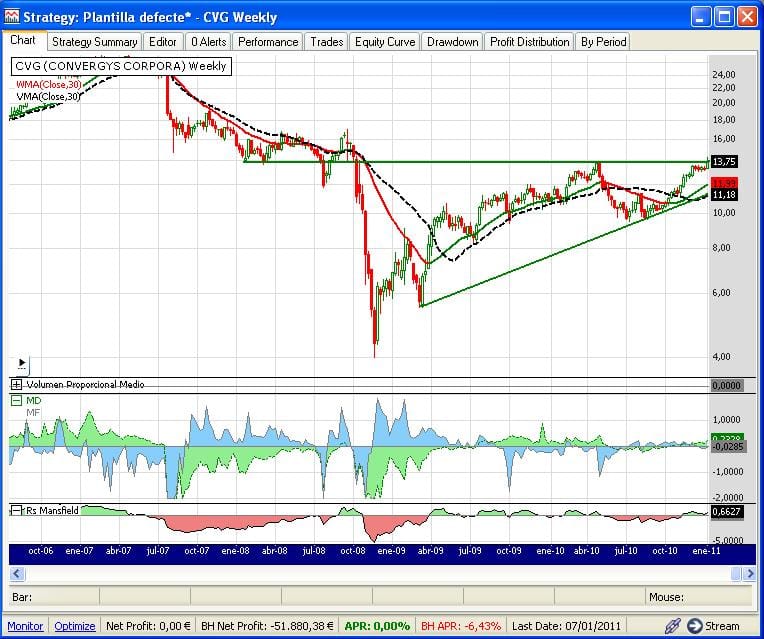Go to the Profit Distribution tab

click(530, 42)
